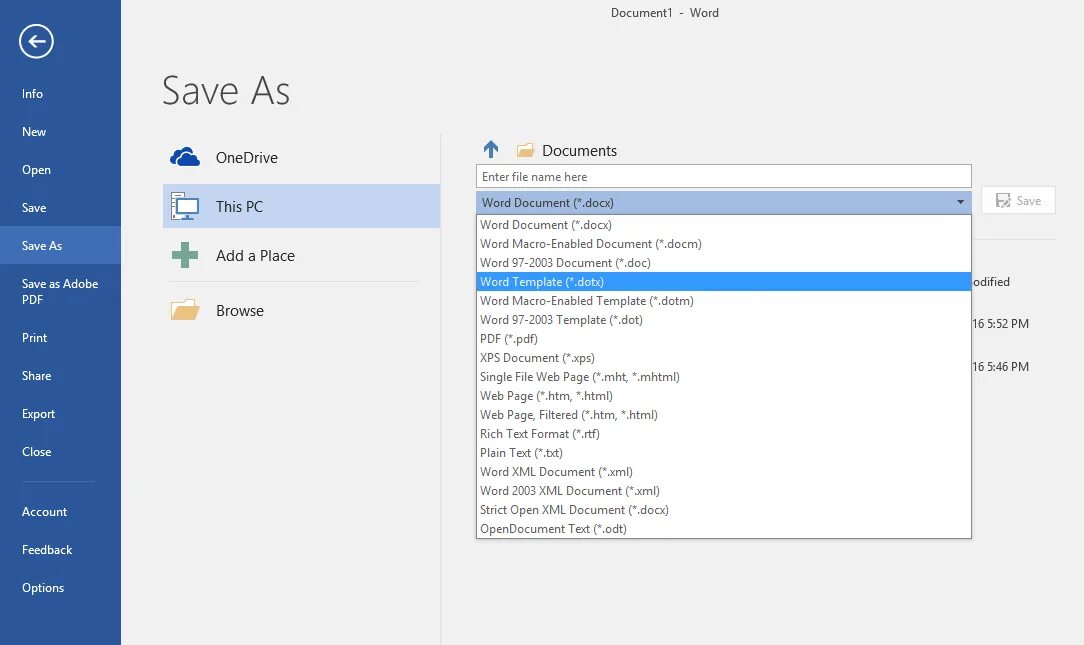Pick Rich Text Format (*.rtf) option

[538, 434]
